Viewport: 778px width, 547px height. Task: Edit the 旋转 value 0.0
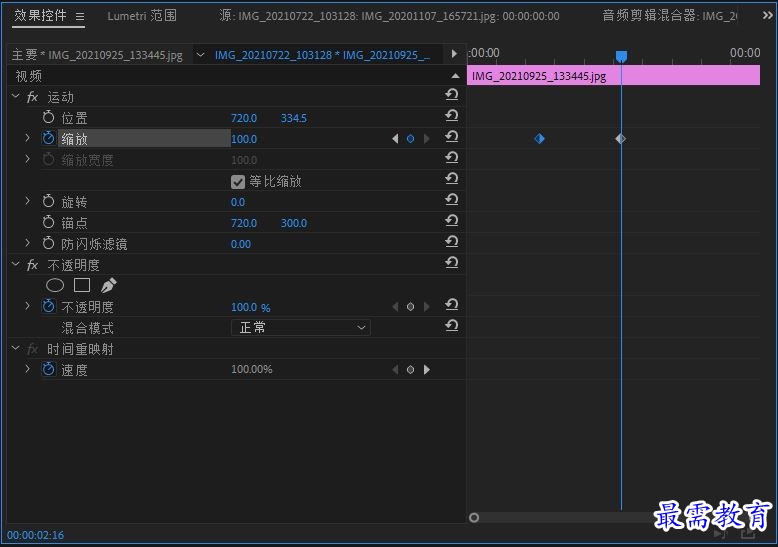[238, 202]
